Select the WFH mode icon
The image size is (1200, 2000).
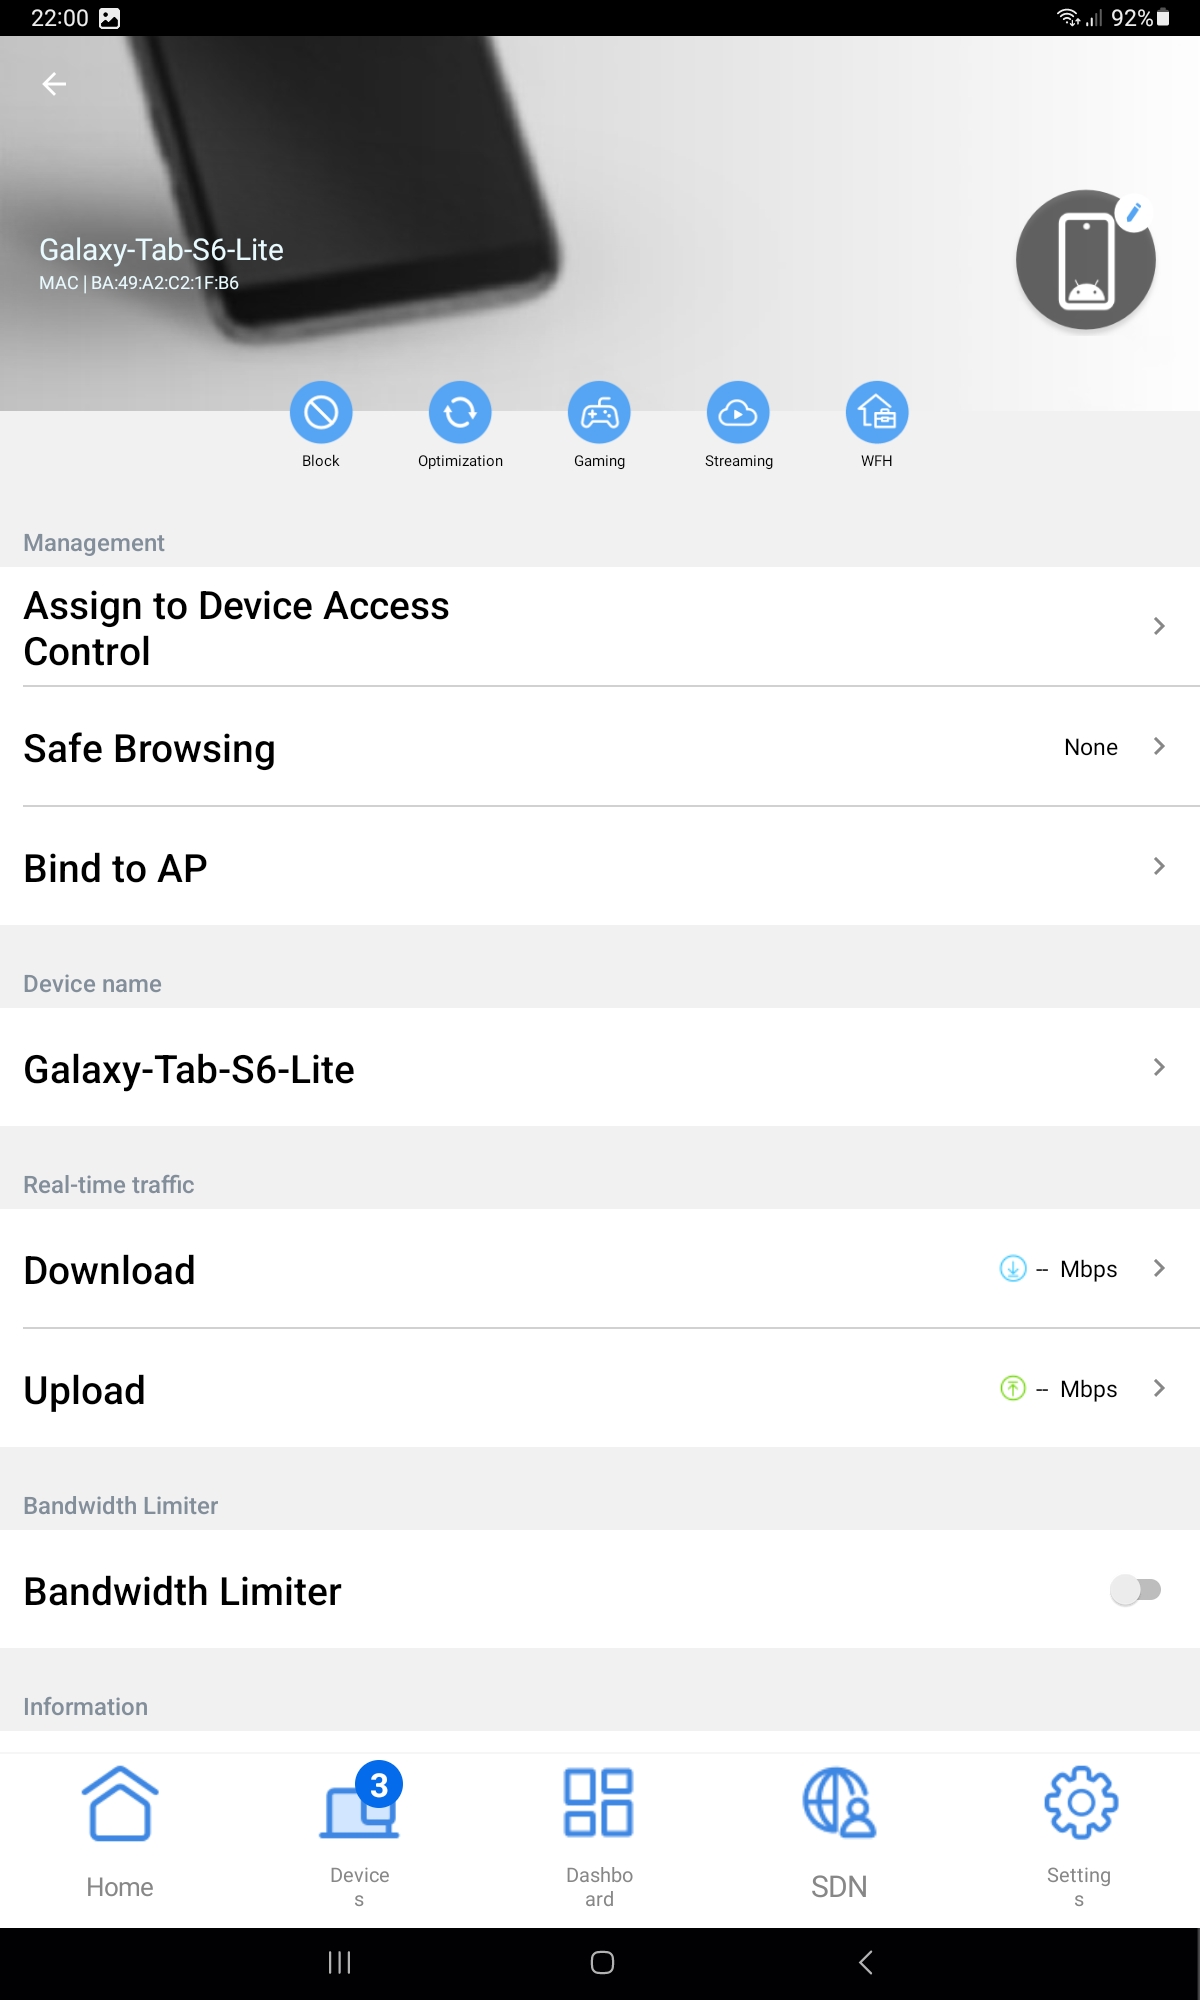tap(877, 412)
